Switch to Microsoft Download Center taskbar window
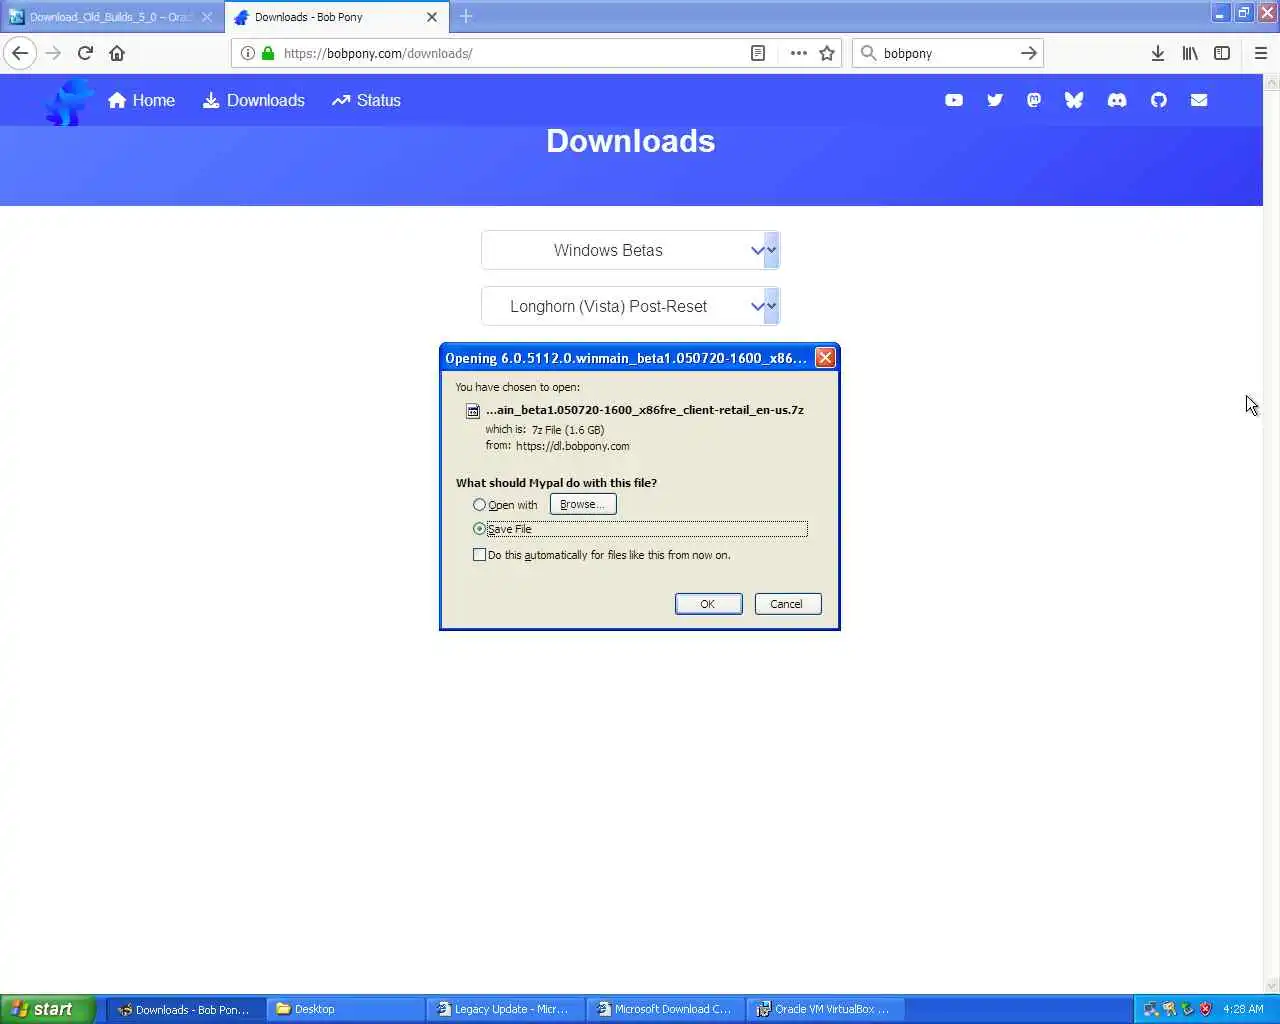 click(666, 1009)
